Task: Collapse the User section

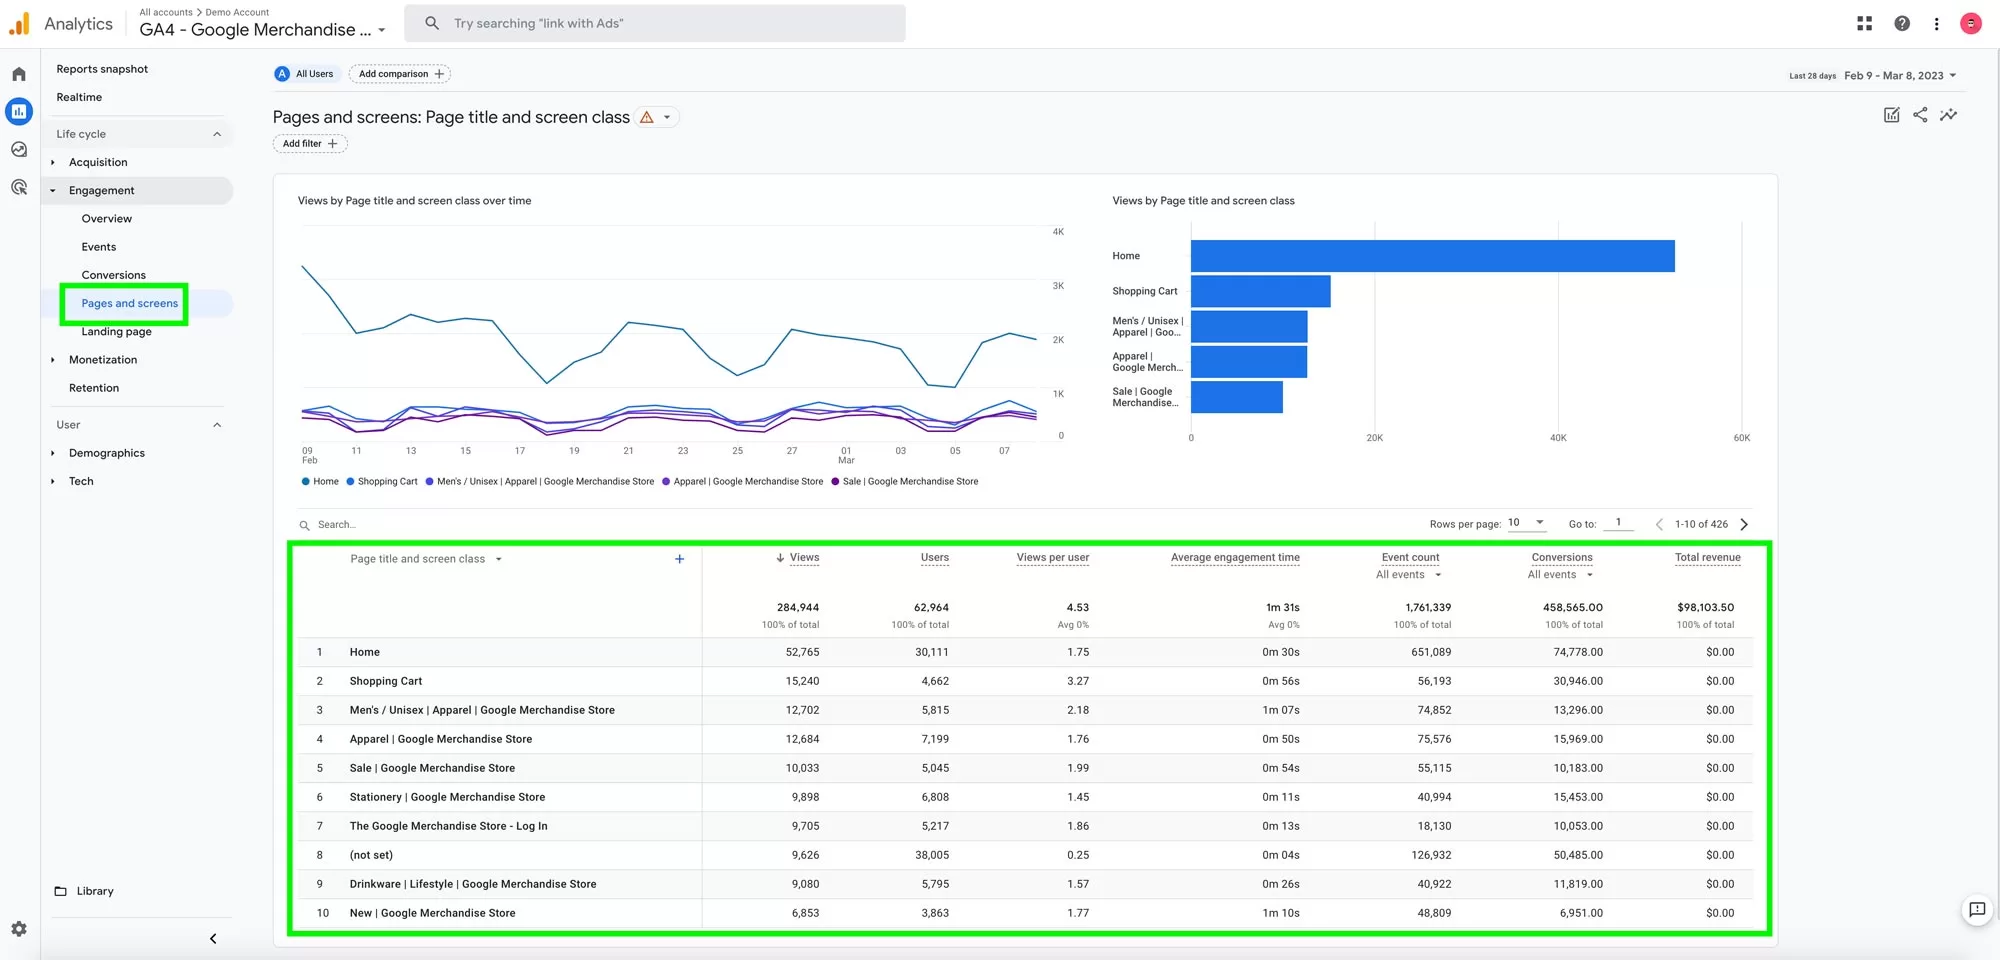Action: tap(217, 425)
